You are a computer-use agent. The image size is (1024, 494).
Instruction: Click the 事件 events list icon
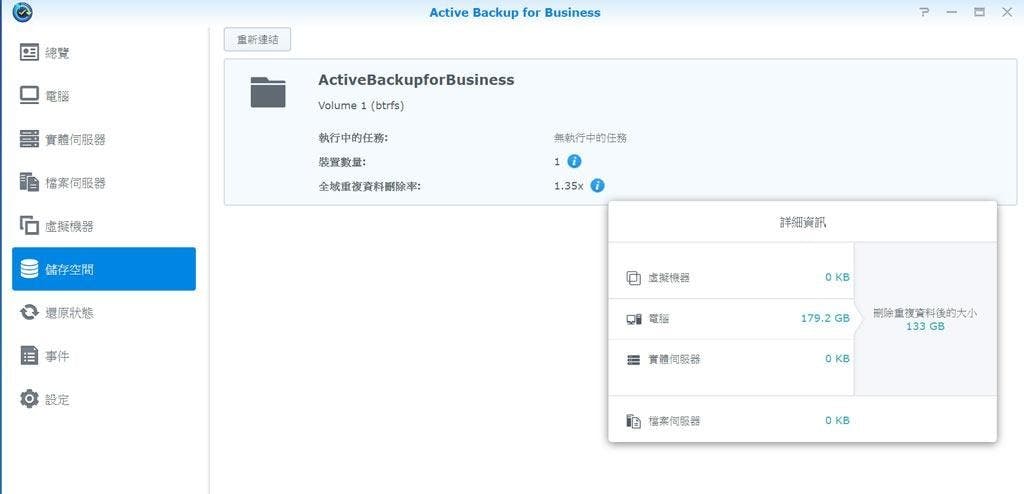click(29, 356)
